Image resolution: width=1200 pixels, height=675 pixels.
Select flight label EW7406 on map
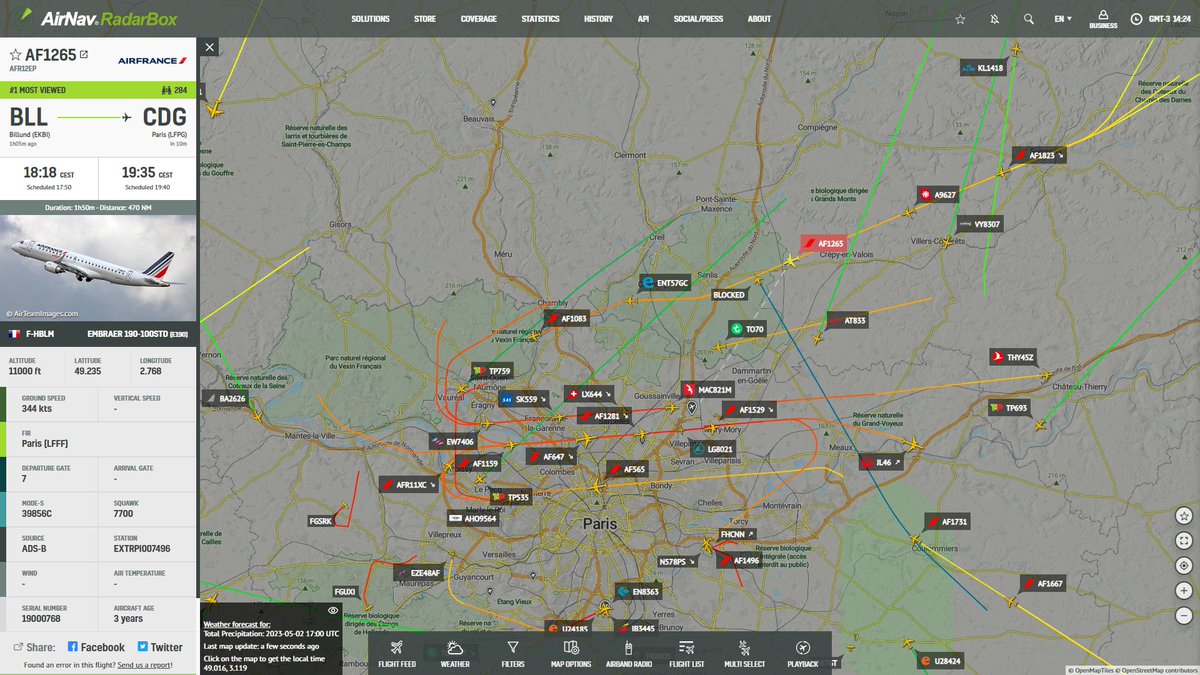tap(453, 441)
